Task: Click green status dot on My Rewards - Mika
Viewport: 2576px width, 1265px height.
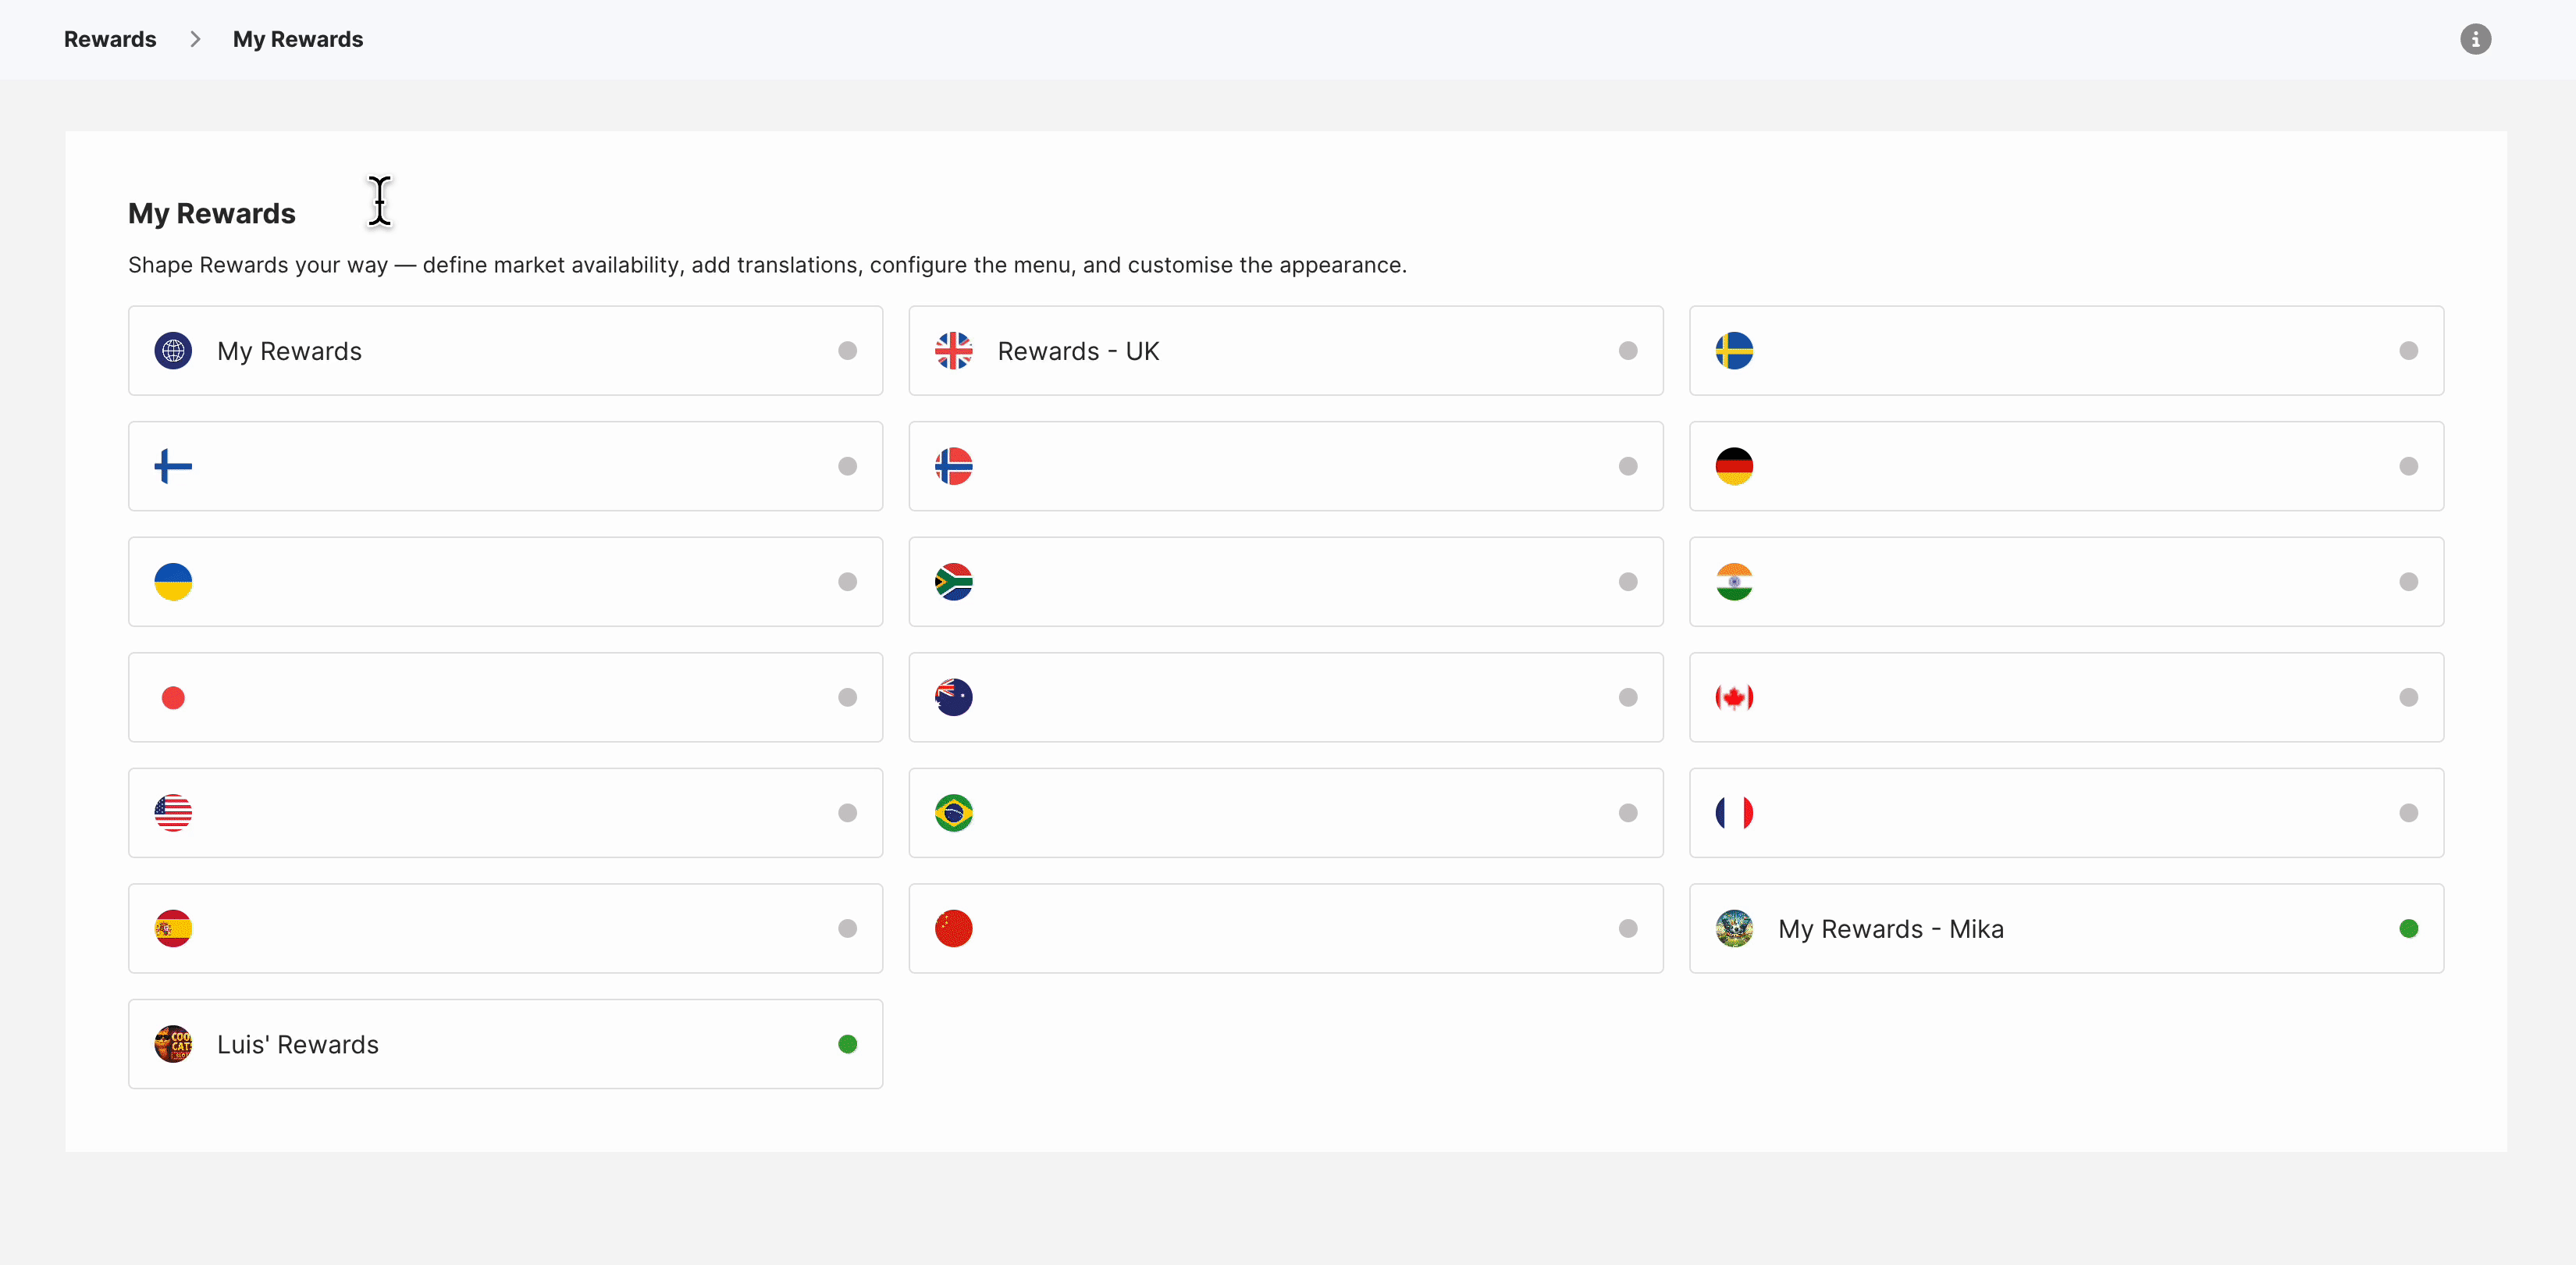Action: point(2408,929)
